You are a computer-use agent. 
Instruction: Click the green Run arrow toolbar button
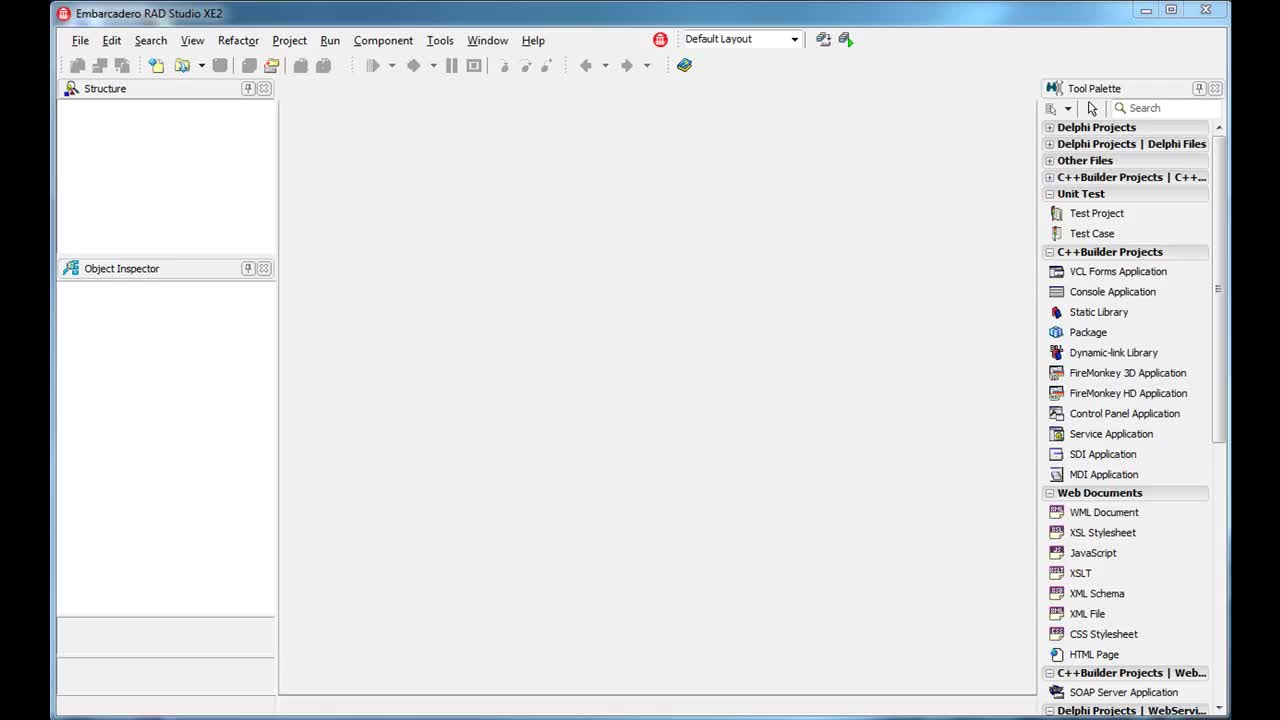[x=373, y=65]
